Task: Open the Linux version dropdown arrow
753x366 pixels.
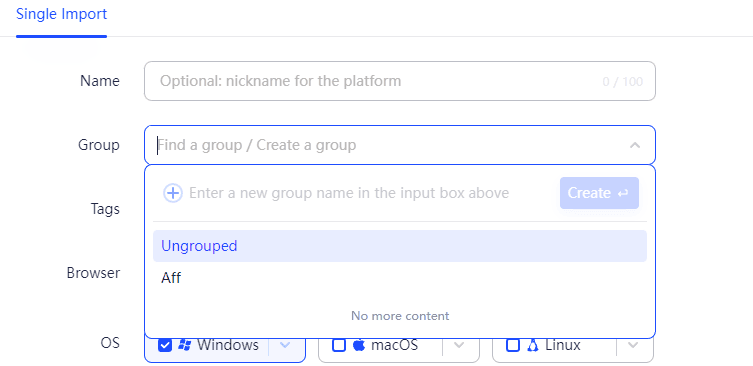Action: coord(633,345)
